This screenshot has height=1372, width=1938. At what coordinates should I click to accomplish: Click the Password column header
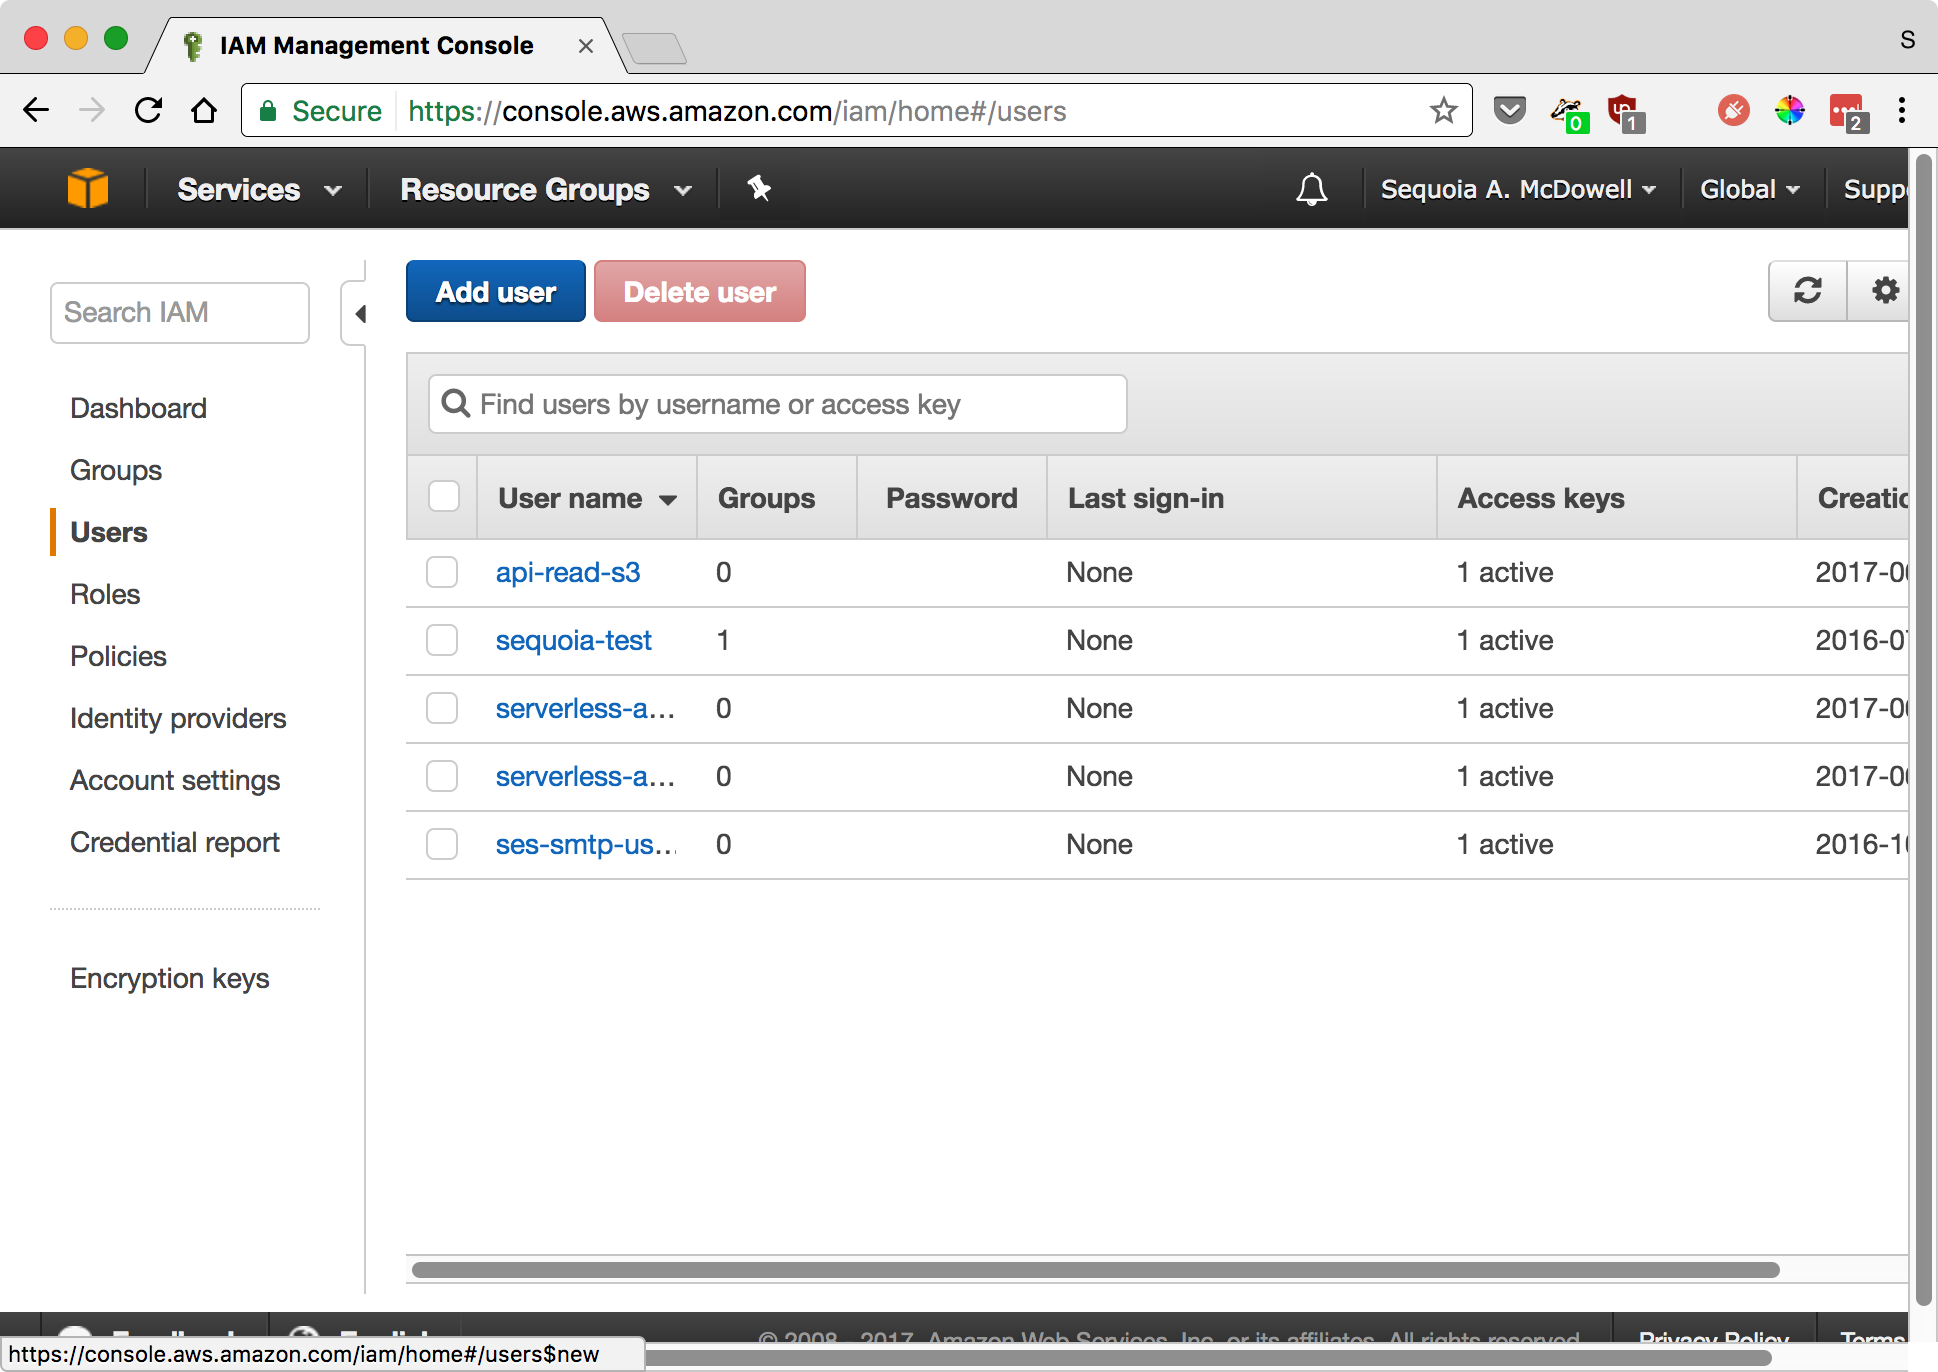[952, 498]
